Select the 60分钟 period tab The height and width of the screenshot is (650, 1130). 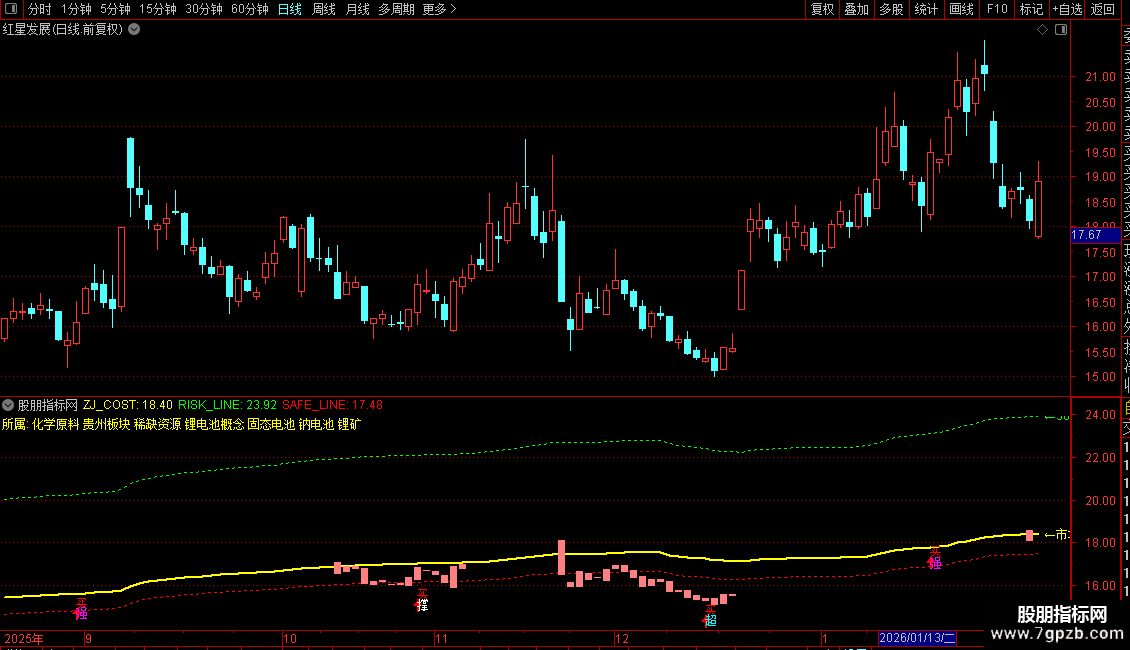tap(249, 9)
